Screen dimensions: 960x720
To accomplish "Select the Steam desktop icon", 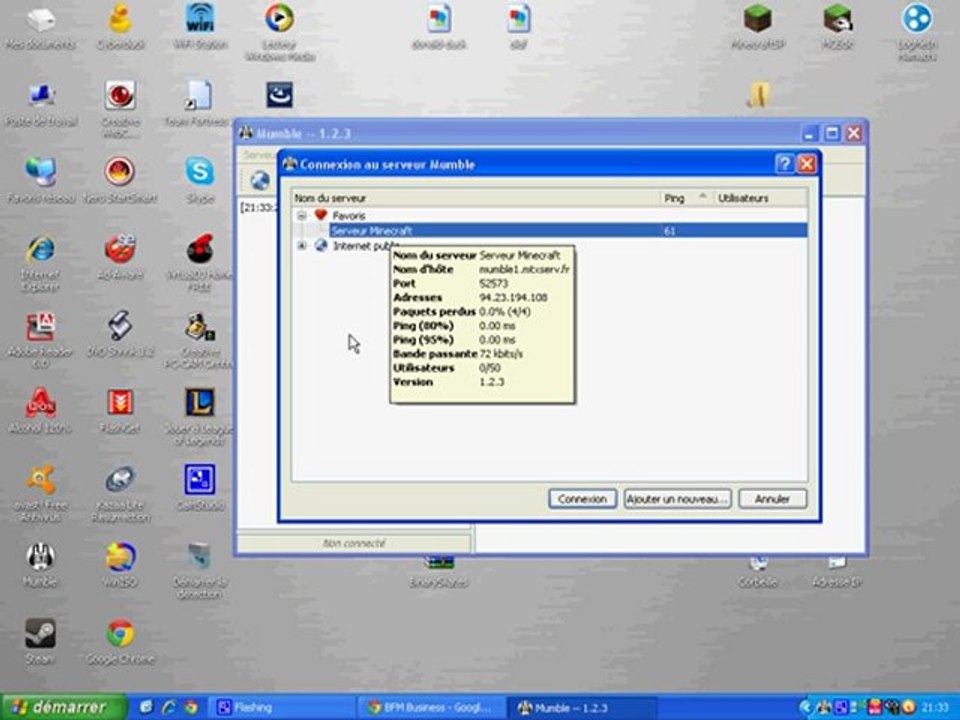I will pos(40,634).
